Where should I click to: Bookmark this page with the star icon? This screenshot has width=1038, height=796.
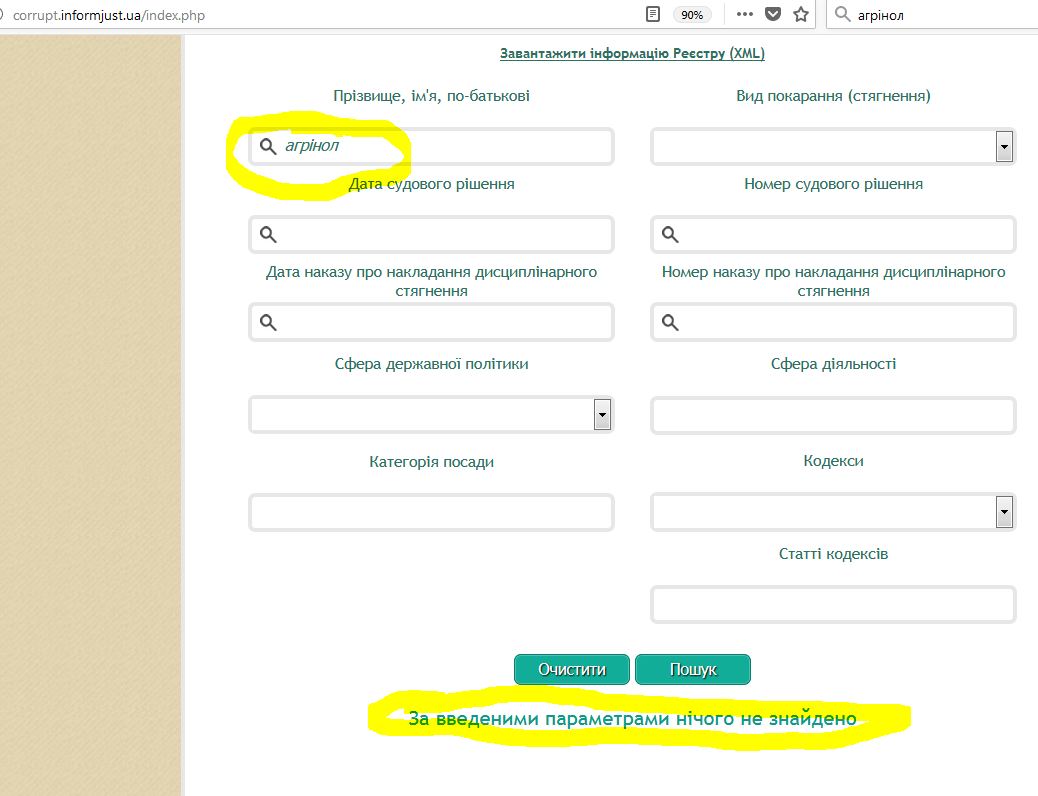800,15
